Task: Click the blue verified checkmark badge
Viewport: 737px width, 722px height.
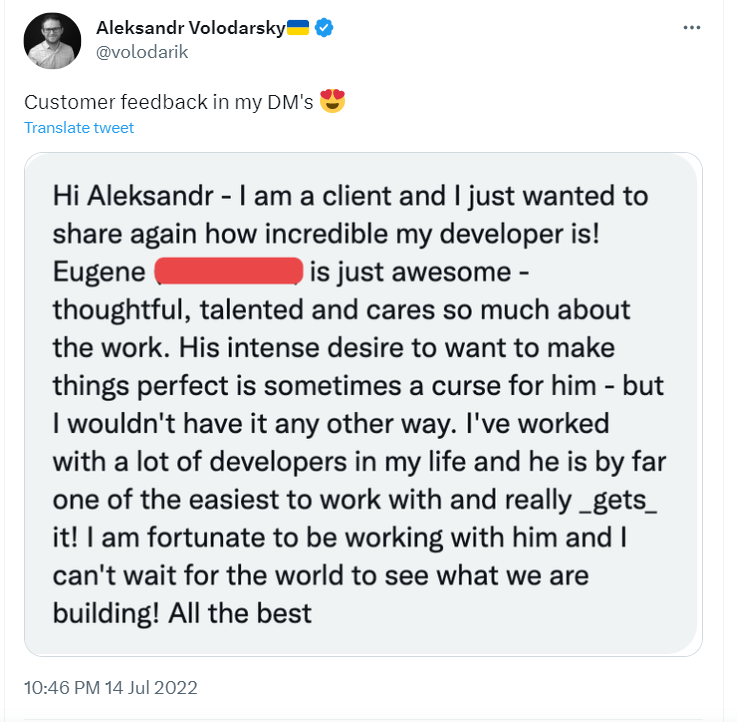Action: (324, 28)
